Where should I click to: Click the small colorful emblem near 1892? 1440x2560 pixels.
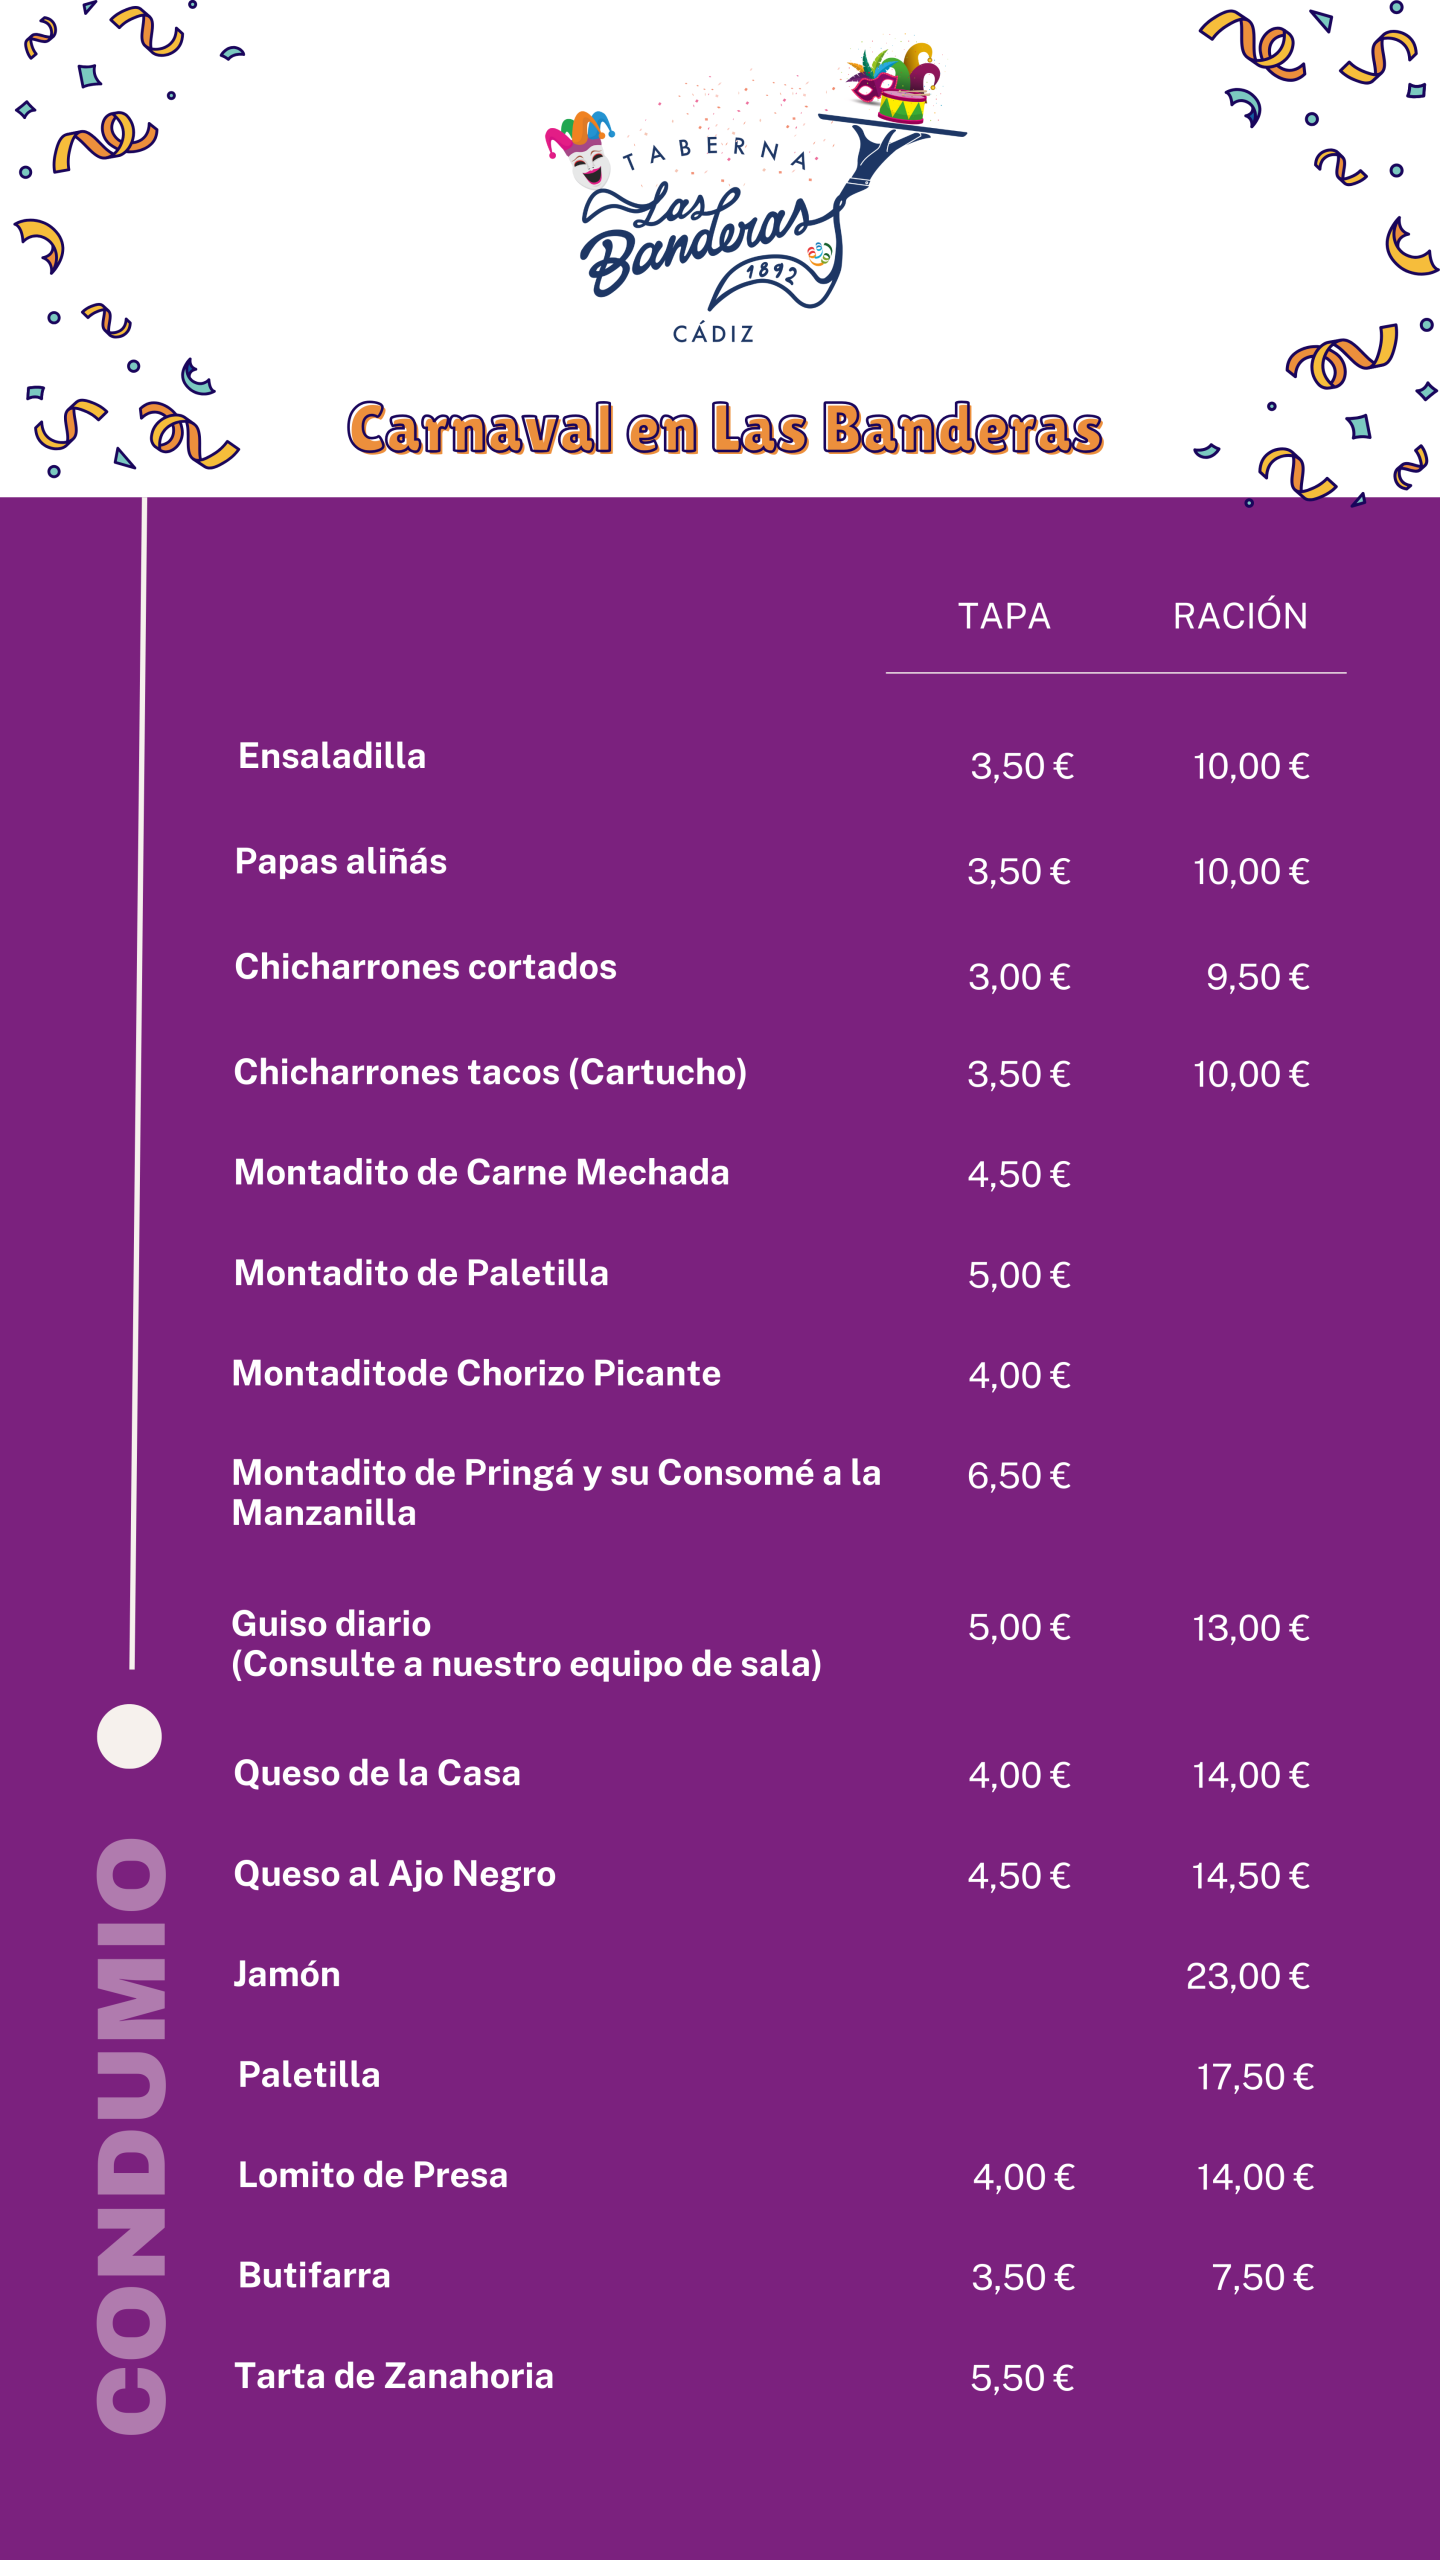820,253
